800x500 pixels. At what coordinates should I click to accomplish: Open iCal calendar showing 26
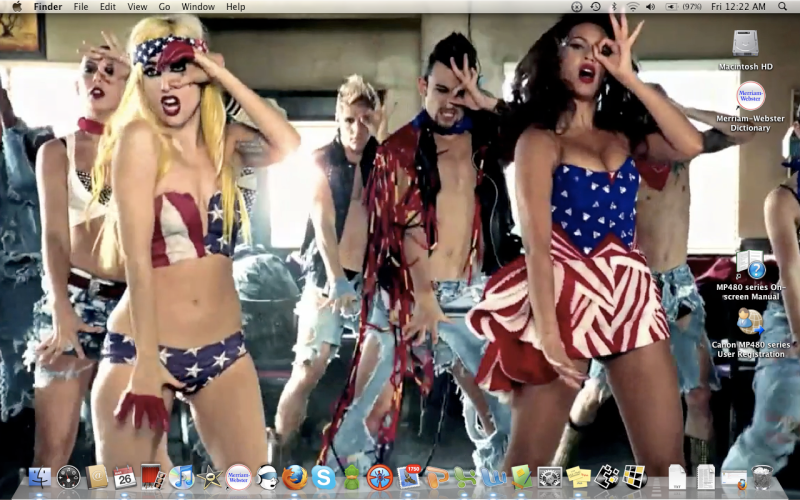pos(125,478)
